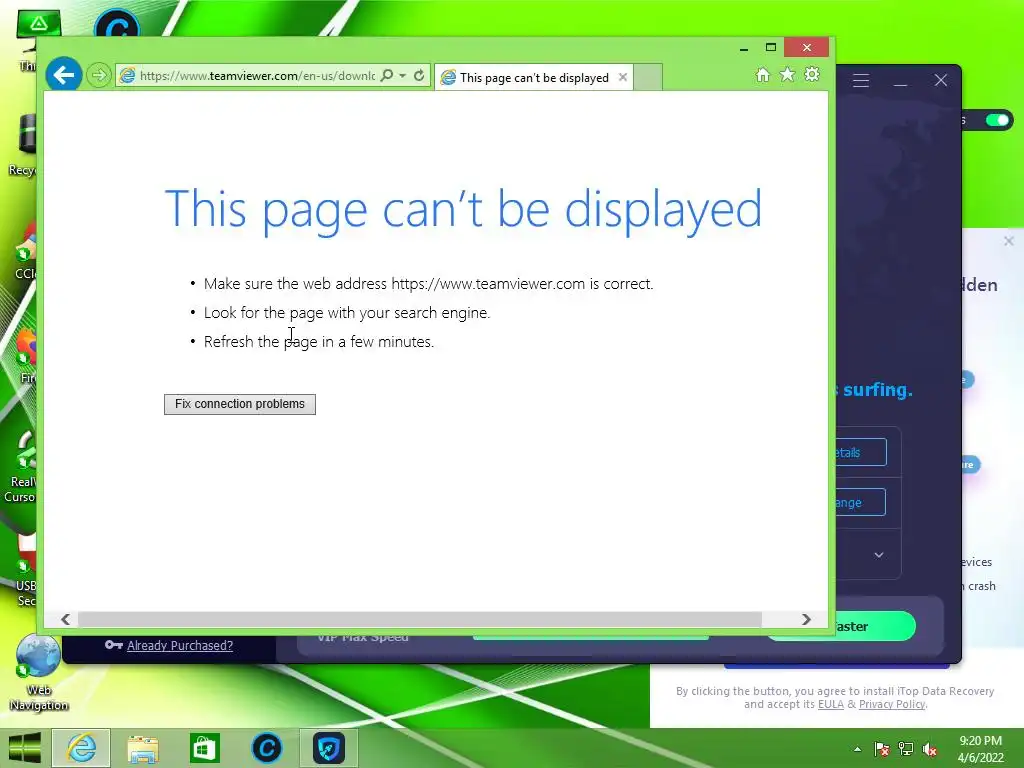This screenshot has height=768, width=1024.
Task: Open Web Navigation desktop shortcut
Action: click(38, 673)
